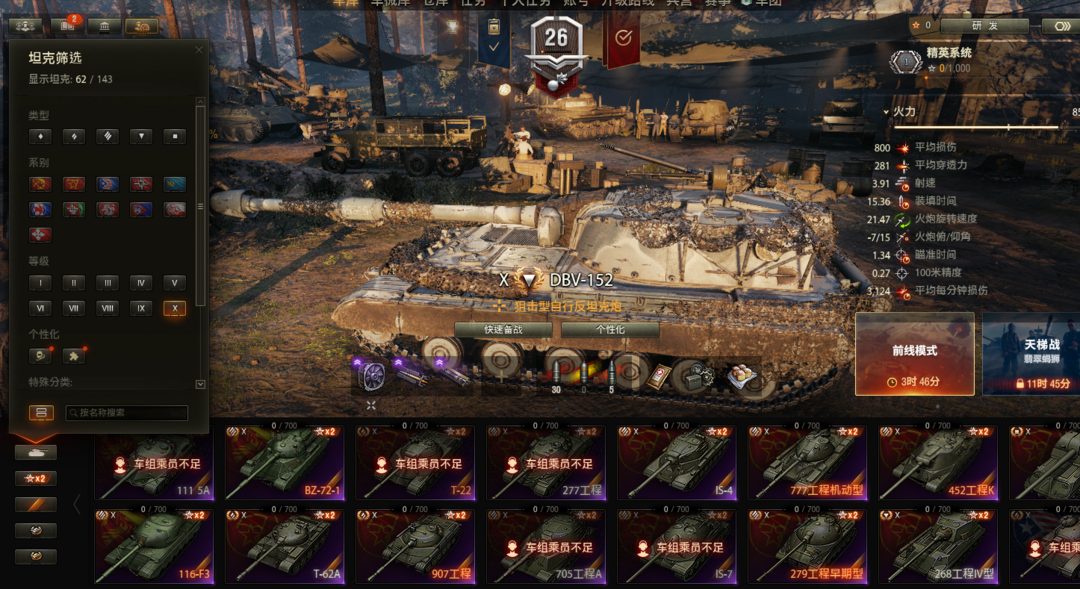The width and height of the screenshot is (1080, 589).
Task: Click the repair kit toolbox consumable
Action: (x=699, y=376)
